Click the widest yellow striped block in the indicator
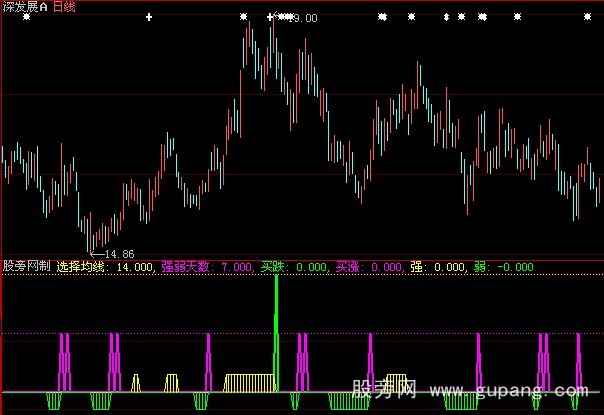The image size is (604, 415). pos(247,383)
